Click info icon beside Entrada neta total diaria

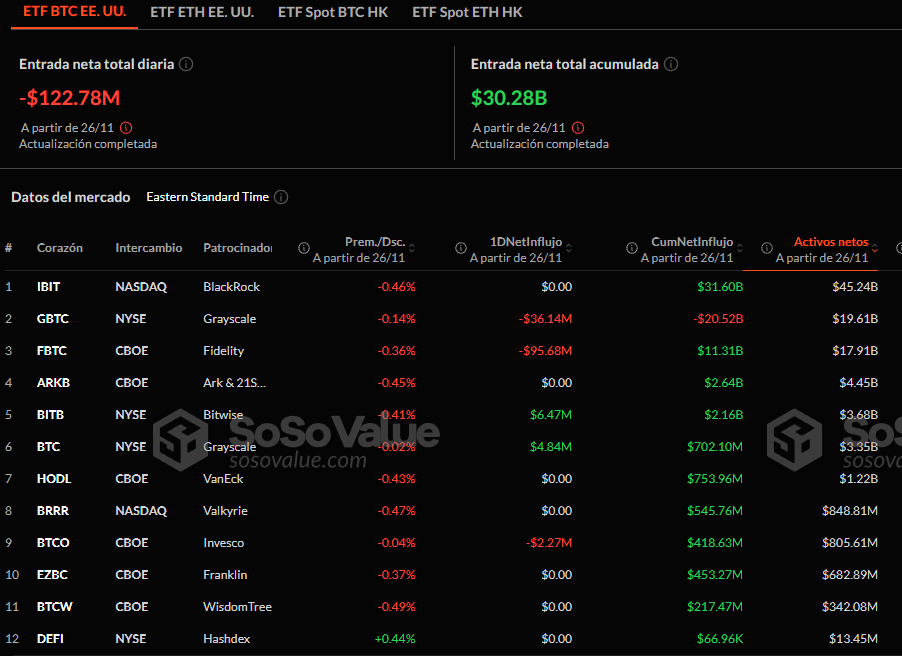pos(186,64)
